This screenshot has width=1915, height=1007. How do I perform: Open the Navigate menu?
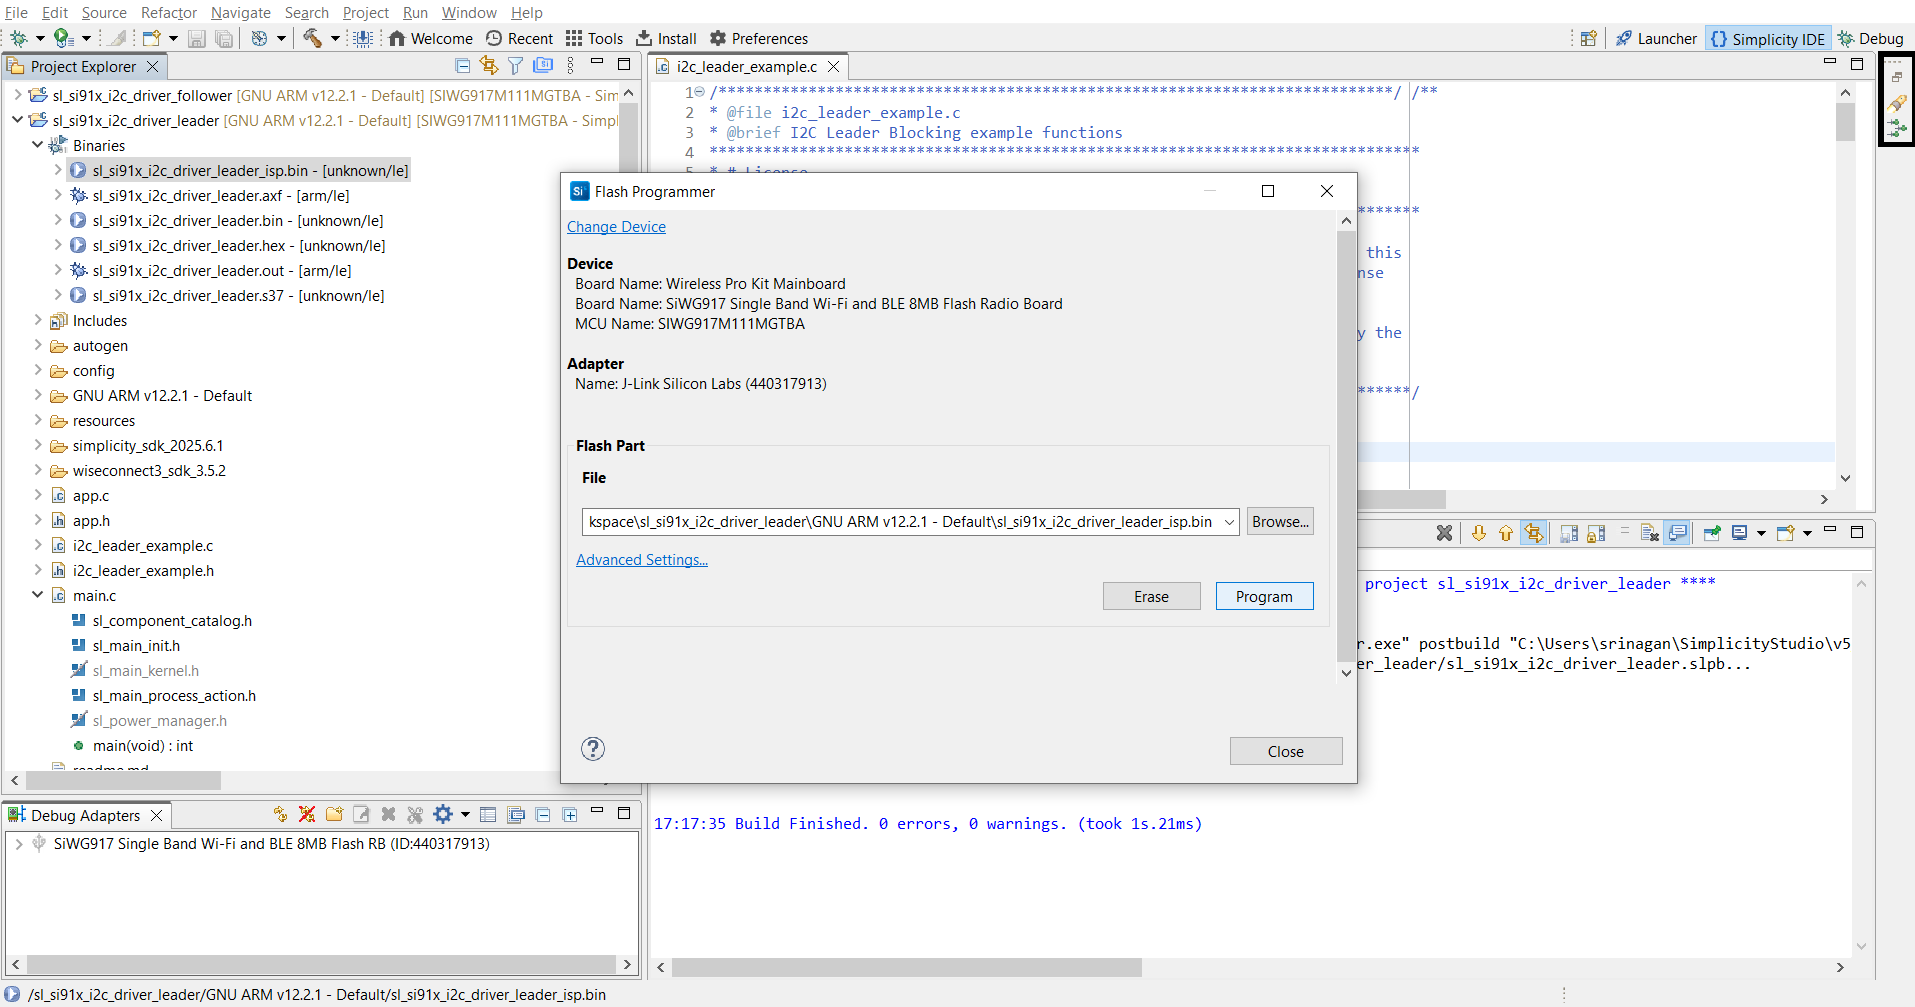(240, 13)
